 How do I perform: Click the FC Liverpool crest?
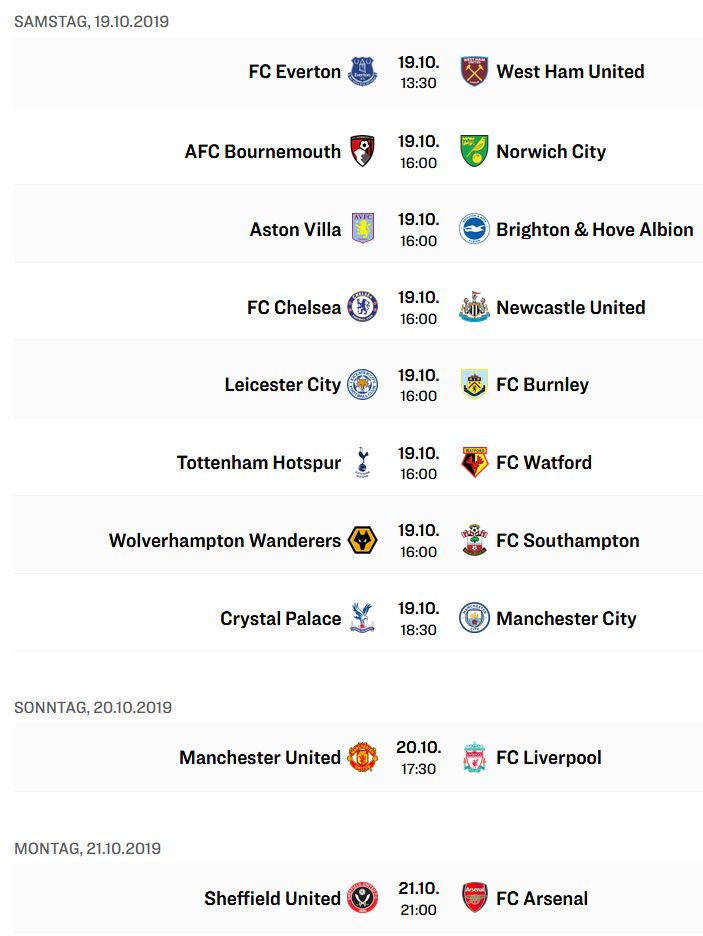(x=474, y=758)
